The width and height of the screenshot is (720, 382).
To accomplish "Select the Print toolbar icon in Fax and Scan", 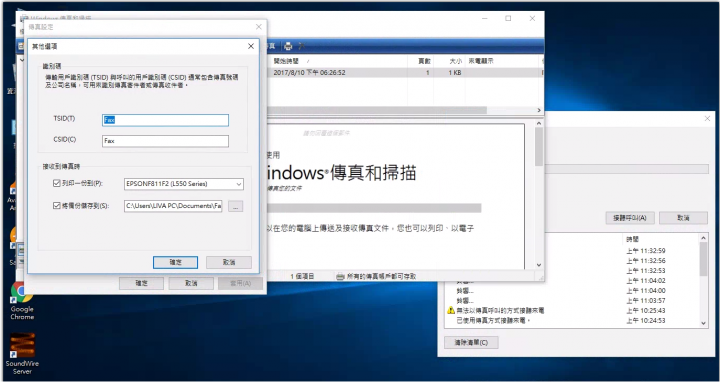I will (x=288, y=46).
